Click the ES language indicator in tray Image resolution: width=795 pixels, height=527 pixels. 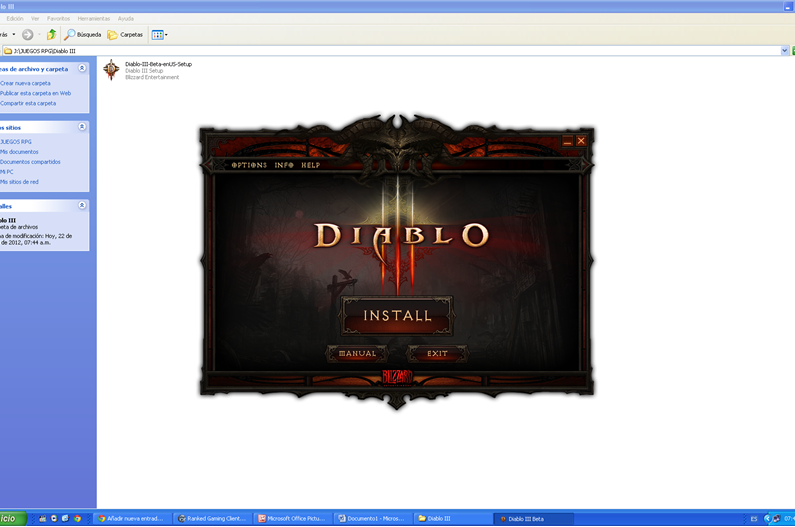753,518
